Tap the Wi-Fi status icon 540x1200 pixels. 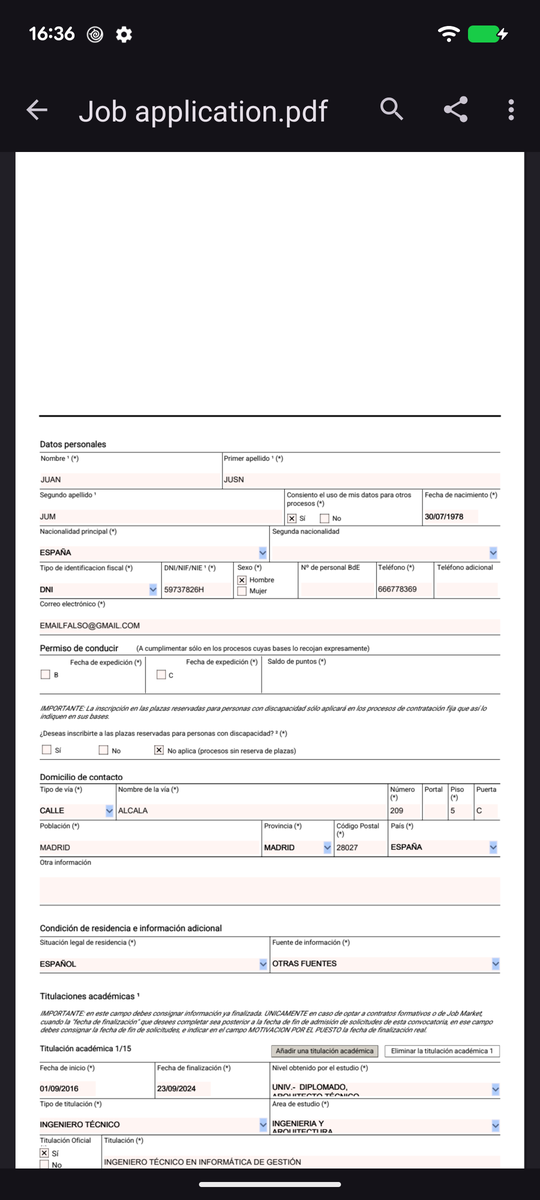click(x=449, y=34)
